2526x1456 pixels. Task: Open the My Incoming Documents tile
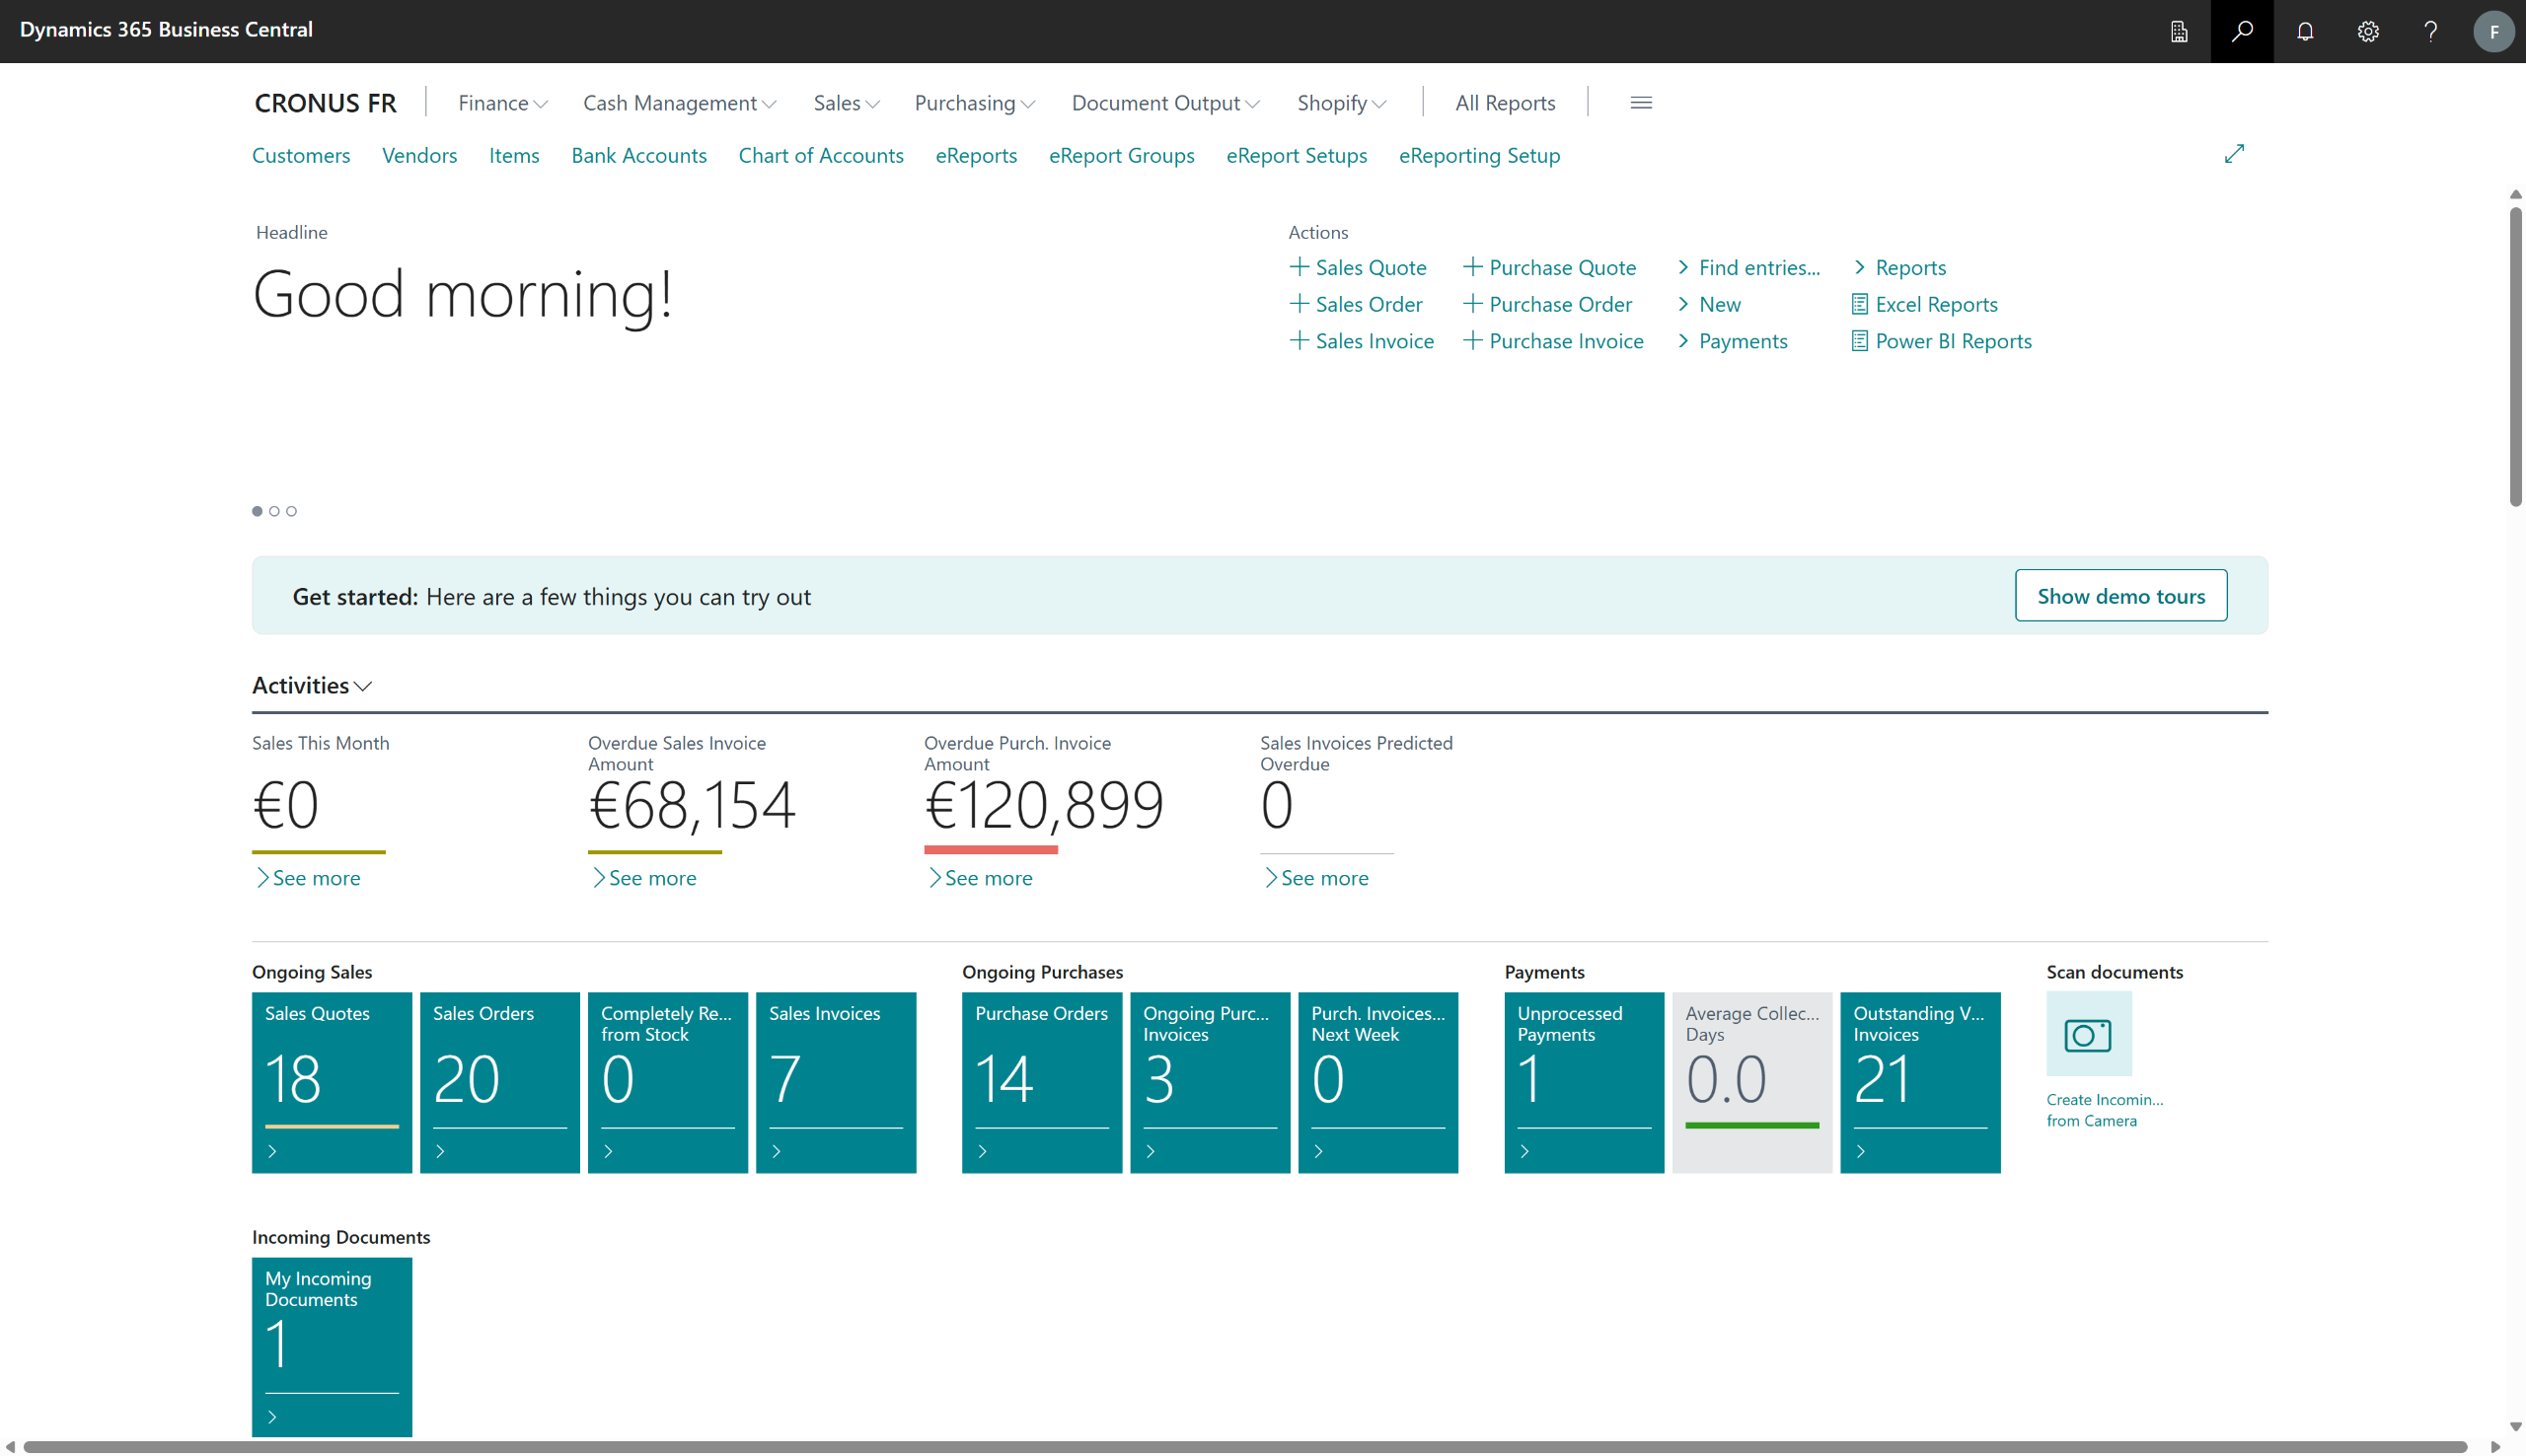pos(332,1347)
